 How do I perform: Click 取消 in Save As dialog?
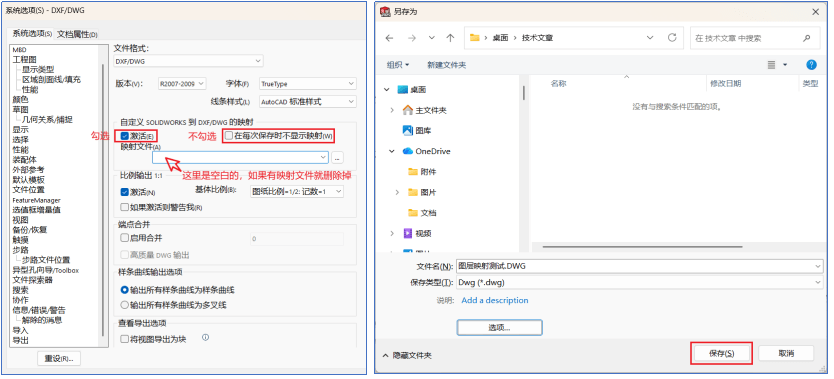tap(786, 353)
